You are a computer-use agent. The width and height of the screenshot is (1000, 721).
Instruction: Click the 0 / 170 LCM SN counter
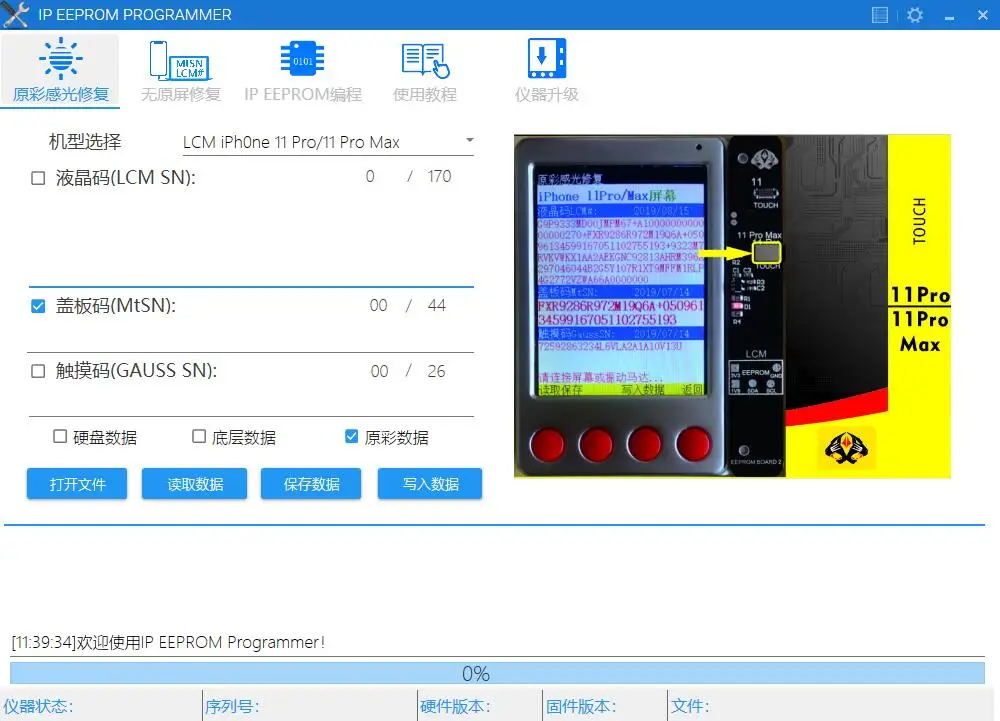pyautogui.click(x=408, y=177)
